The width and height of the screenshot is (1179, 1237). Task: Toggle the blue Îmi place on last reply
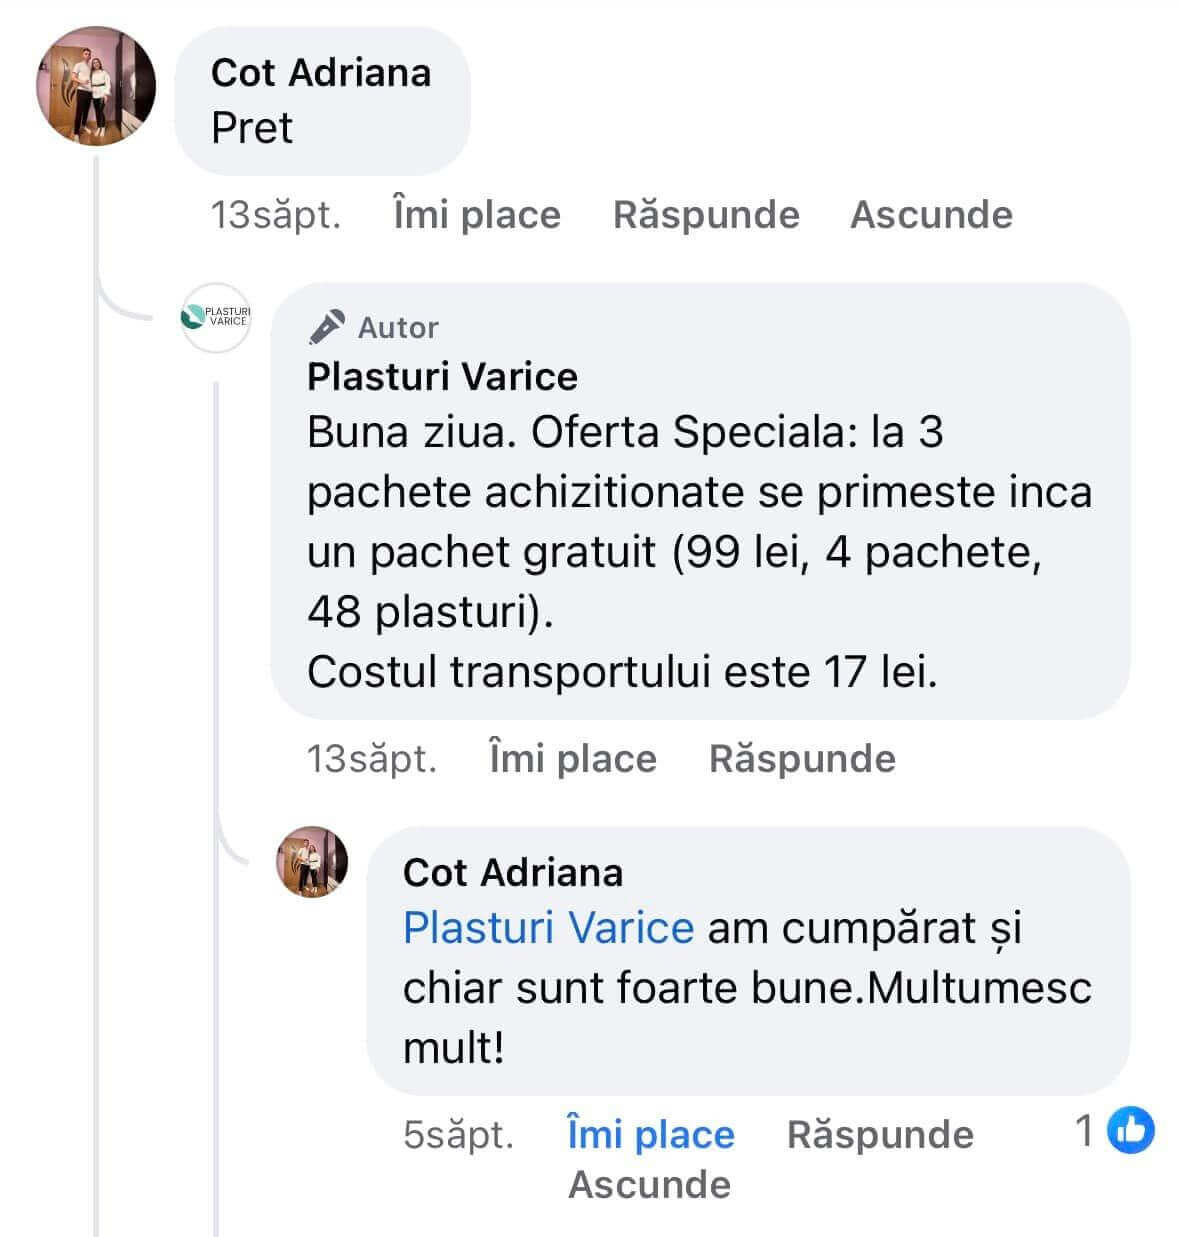tap(651, 1135)
